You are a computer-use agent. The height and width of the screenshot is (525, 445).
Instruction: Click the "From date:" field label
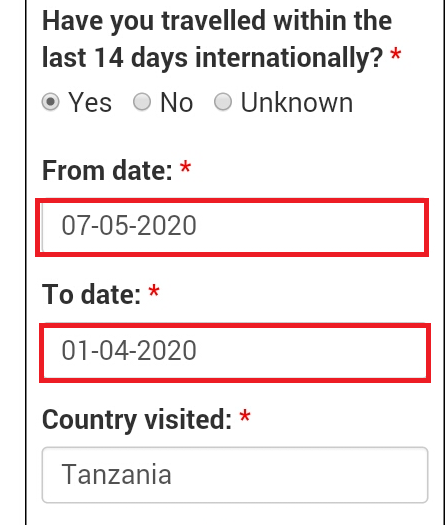107,171
